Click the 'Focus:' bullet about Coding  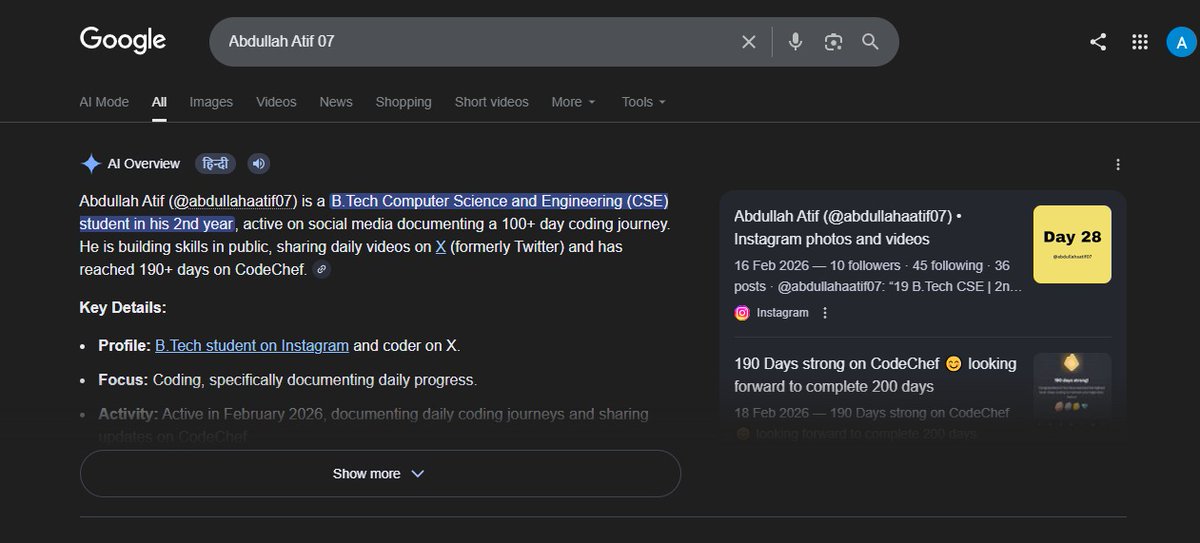[288, 380]
